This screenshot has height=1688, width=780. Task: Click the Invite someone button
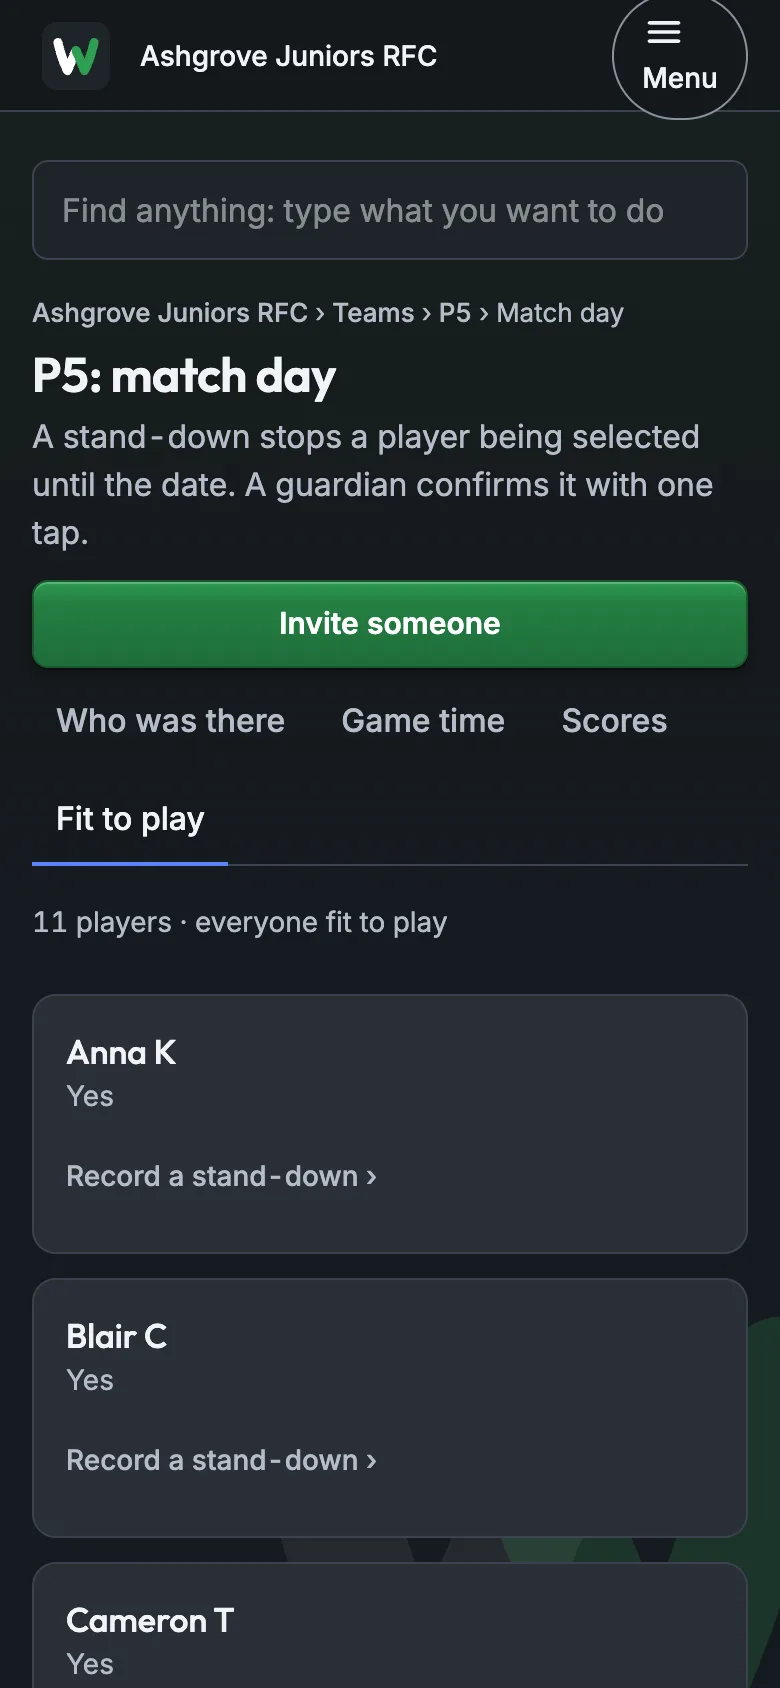point(390,624)
